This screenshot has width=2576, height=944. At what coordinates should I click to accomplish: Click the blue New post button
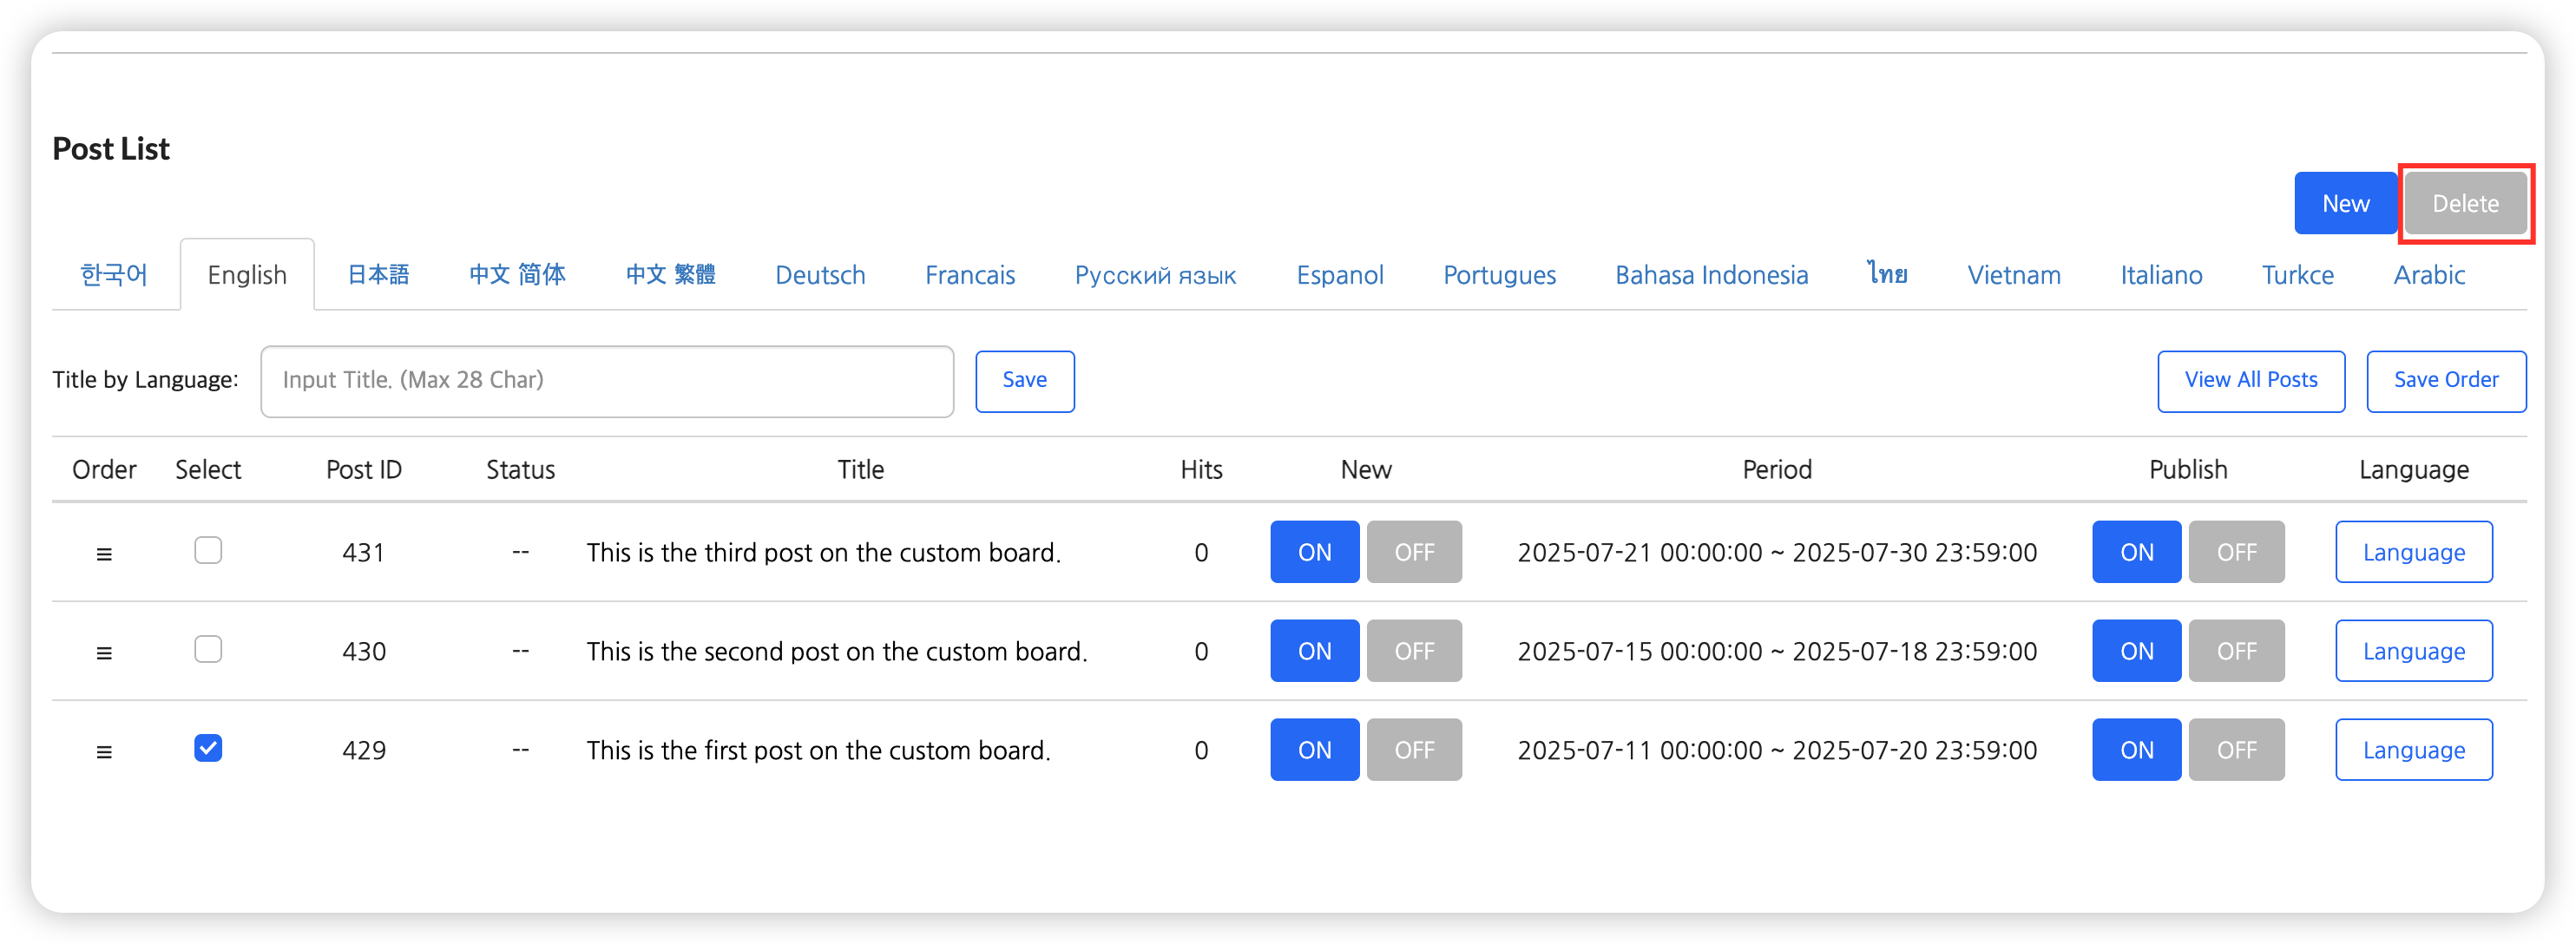(x=2345, y=204)
